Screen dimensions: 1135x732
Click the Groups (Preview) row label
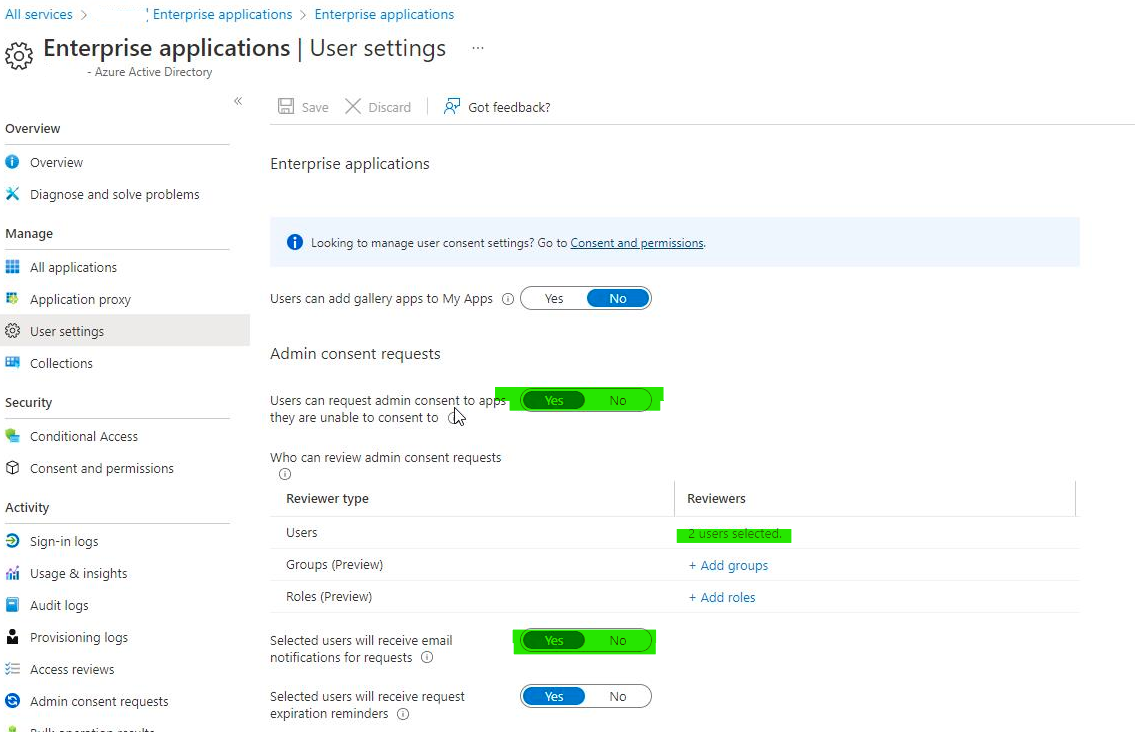click(x=334, y=565)
